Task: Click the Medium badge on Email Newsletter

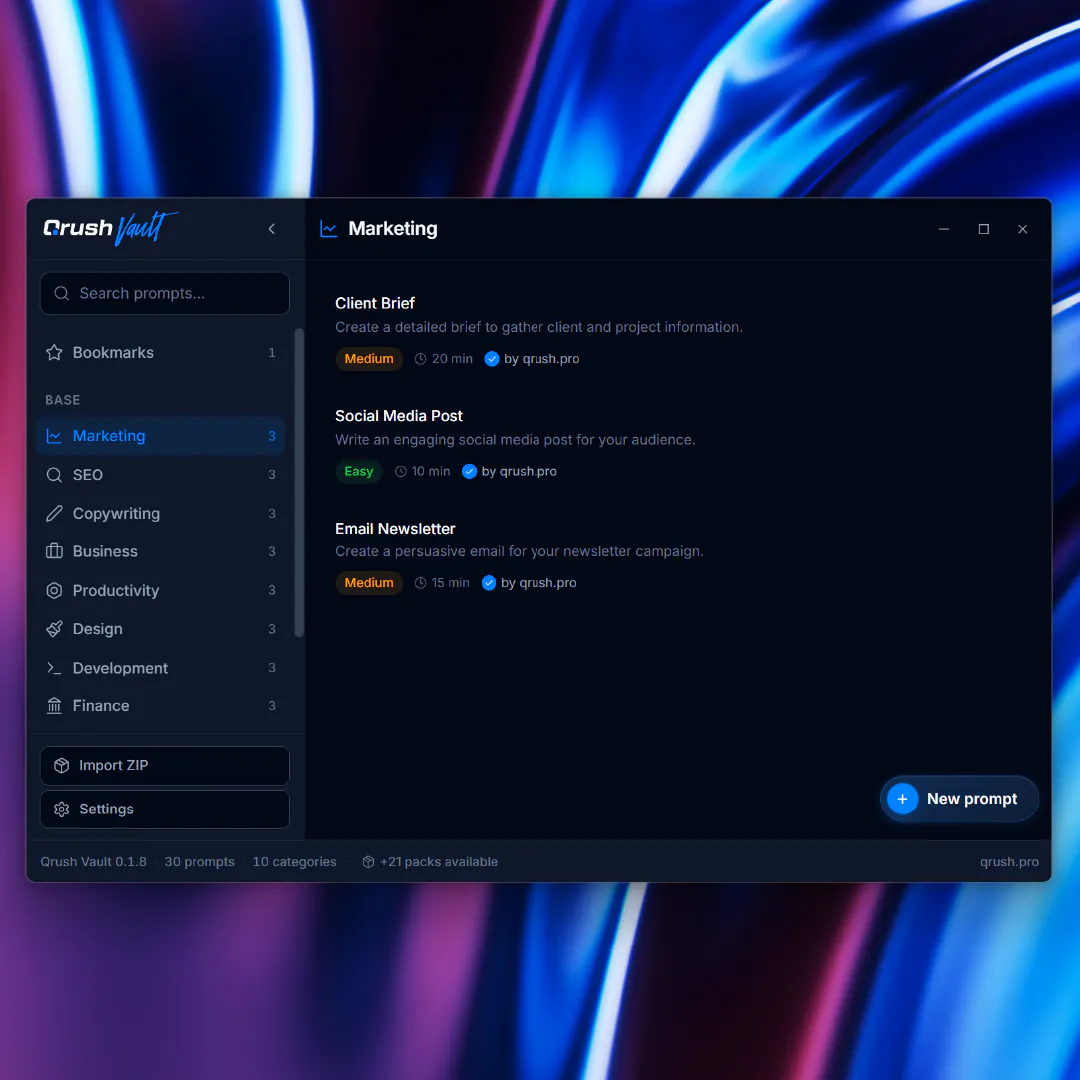Action: pyautogui.click(x=368, y=583)
